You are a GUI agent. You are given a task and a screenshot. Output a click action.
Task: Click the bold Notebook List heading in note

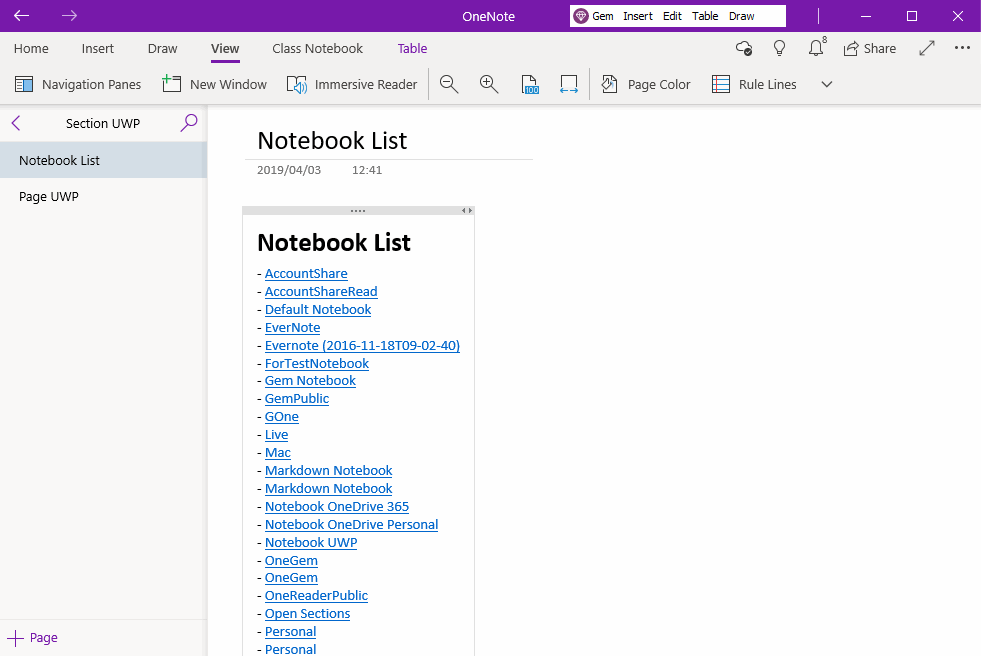334,243
